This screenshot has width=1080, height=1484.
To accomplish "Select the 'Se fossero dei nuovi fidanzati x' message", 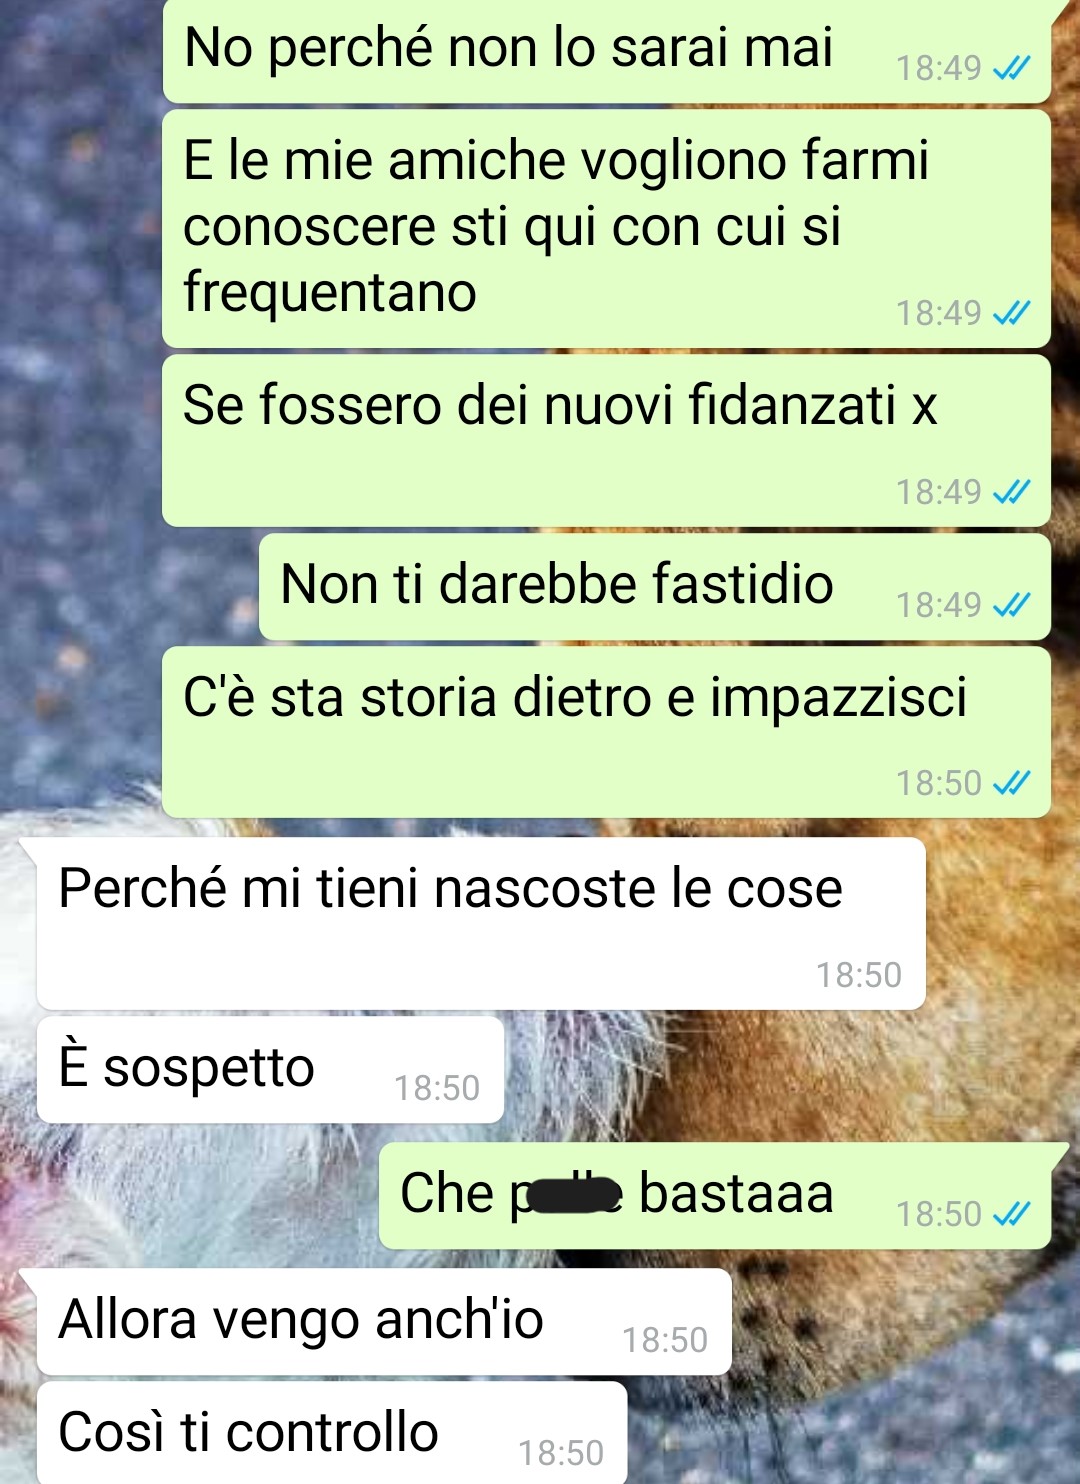I will click(607, 441).
